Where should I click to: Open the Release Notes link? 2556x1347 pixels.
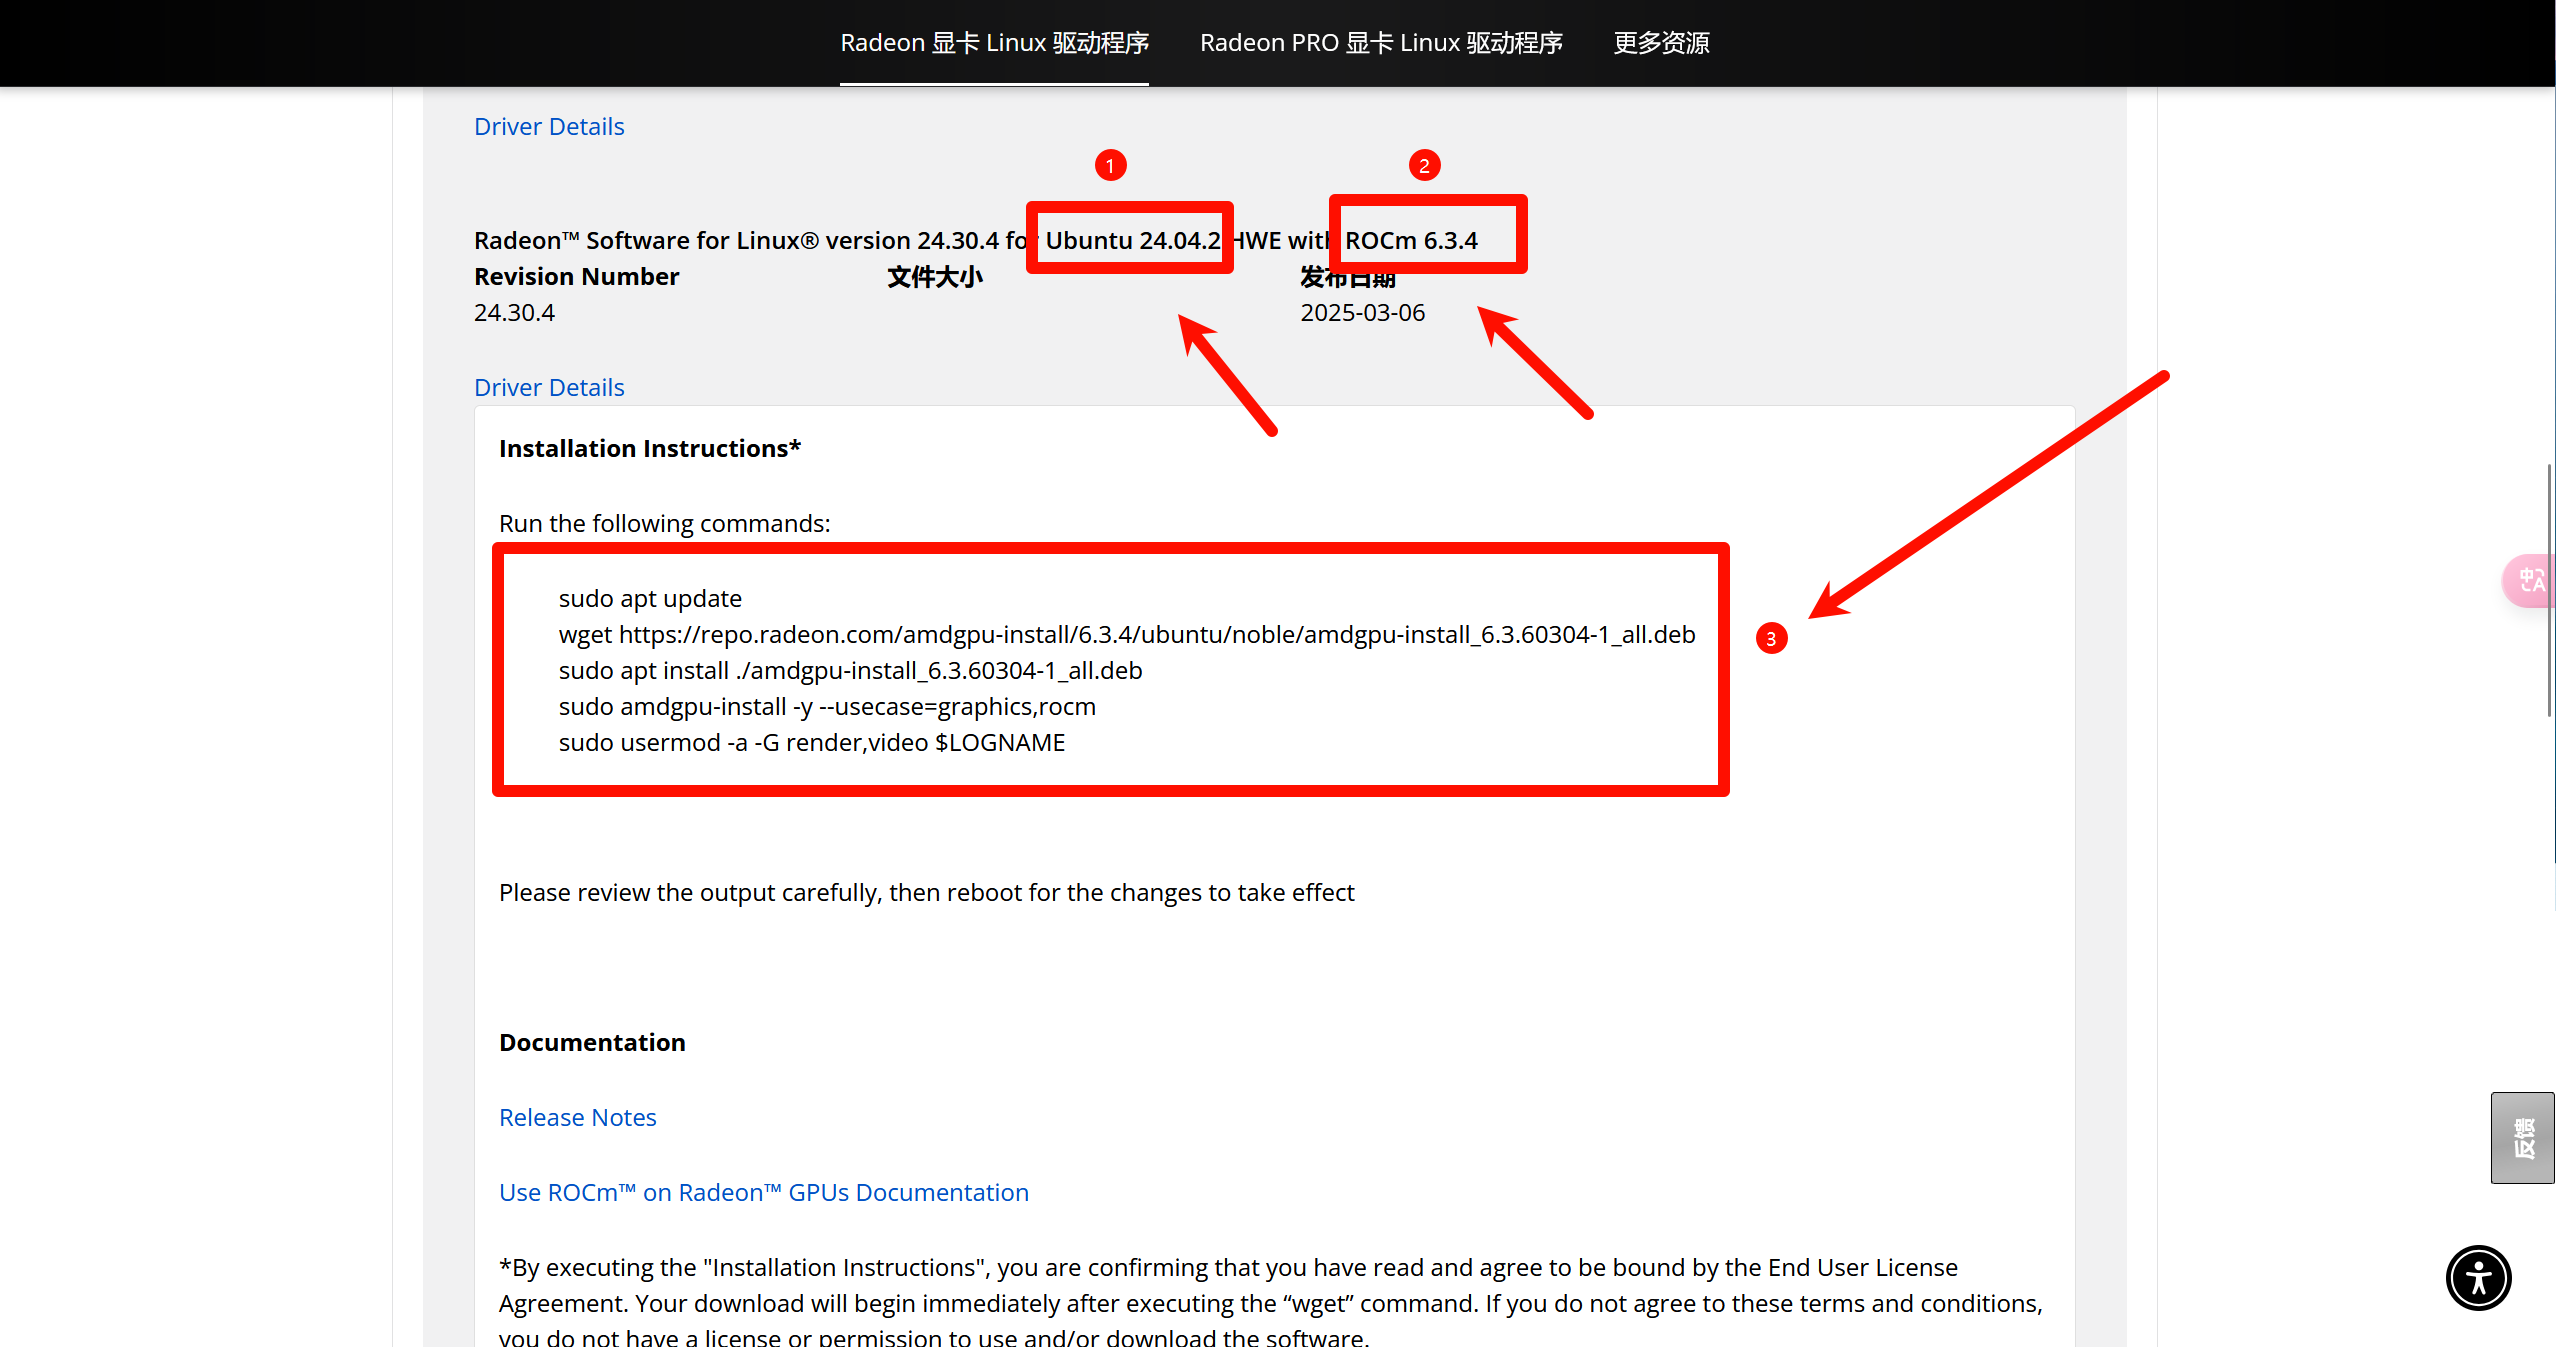(577, 1117)
